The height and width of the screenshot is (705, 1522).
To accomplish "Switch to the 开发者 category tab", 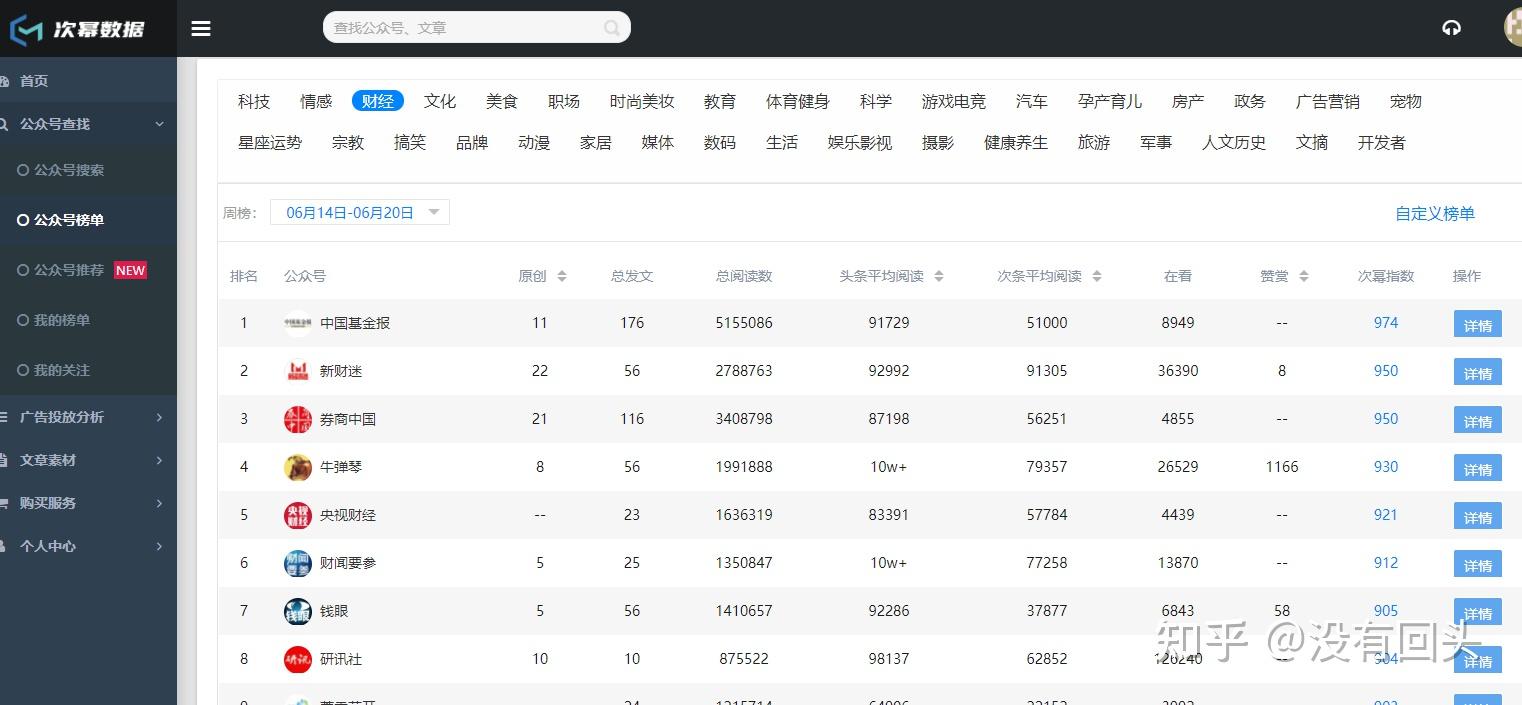I will click(1382, 143).
